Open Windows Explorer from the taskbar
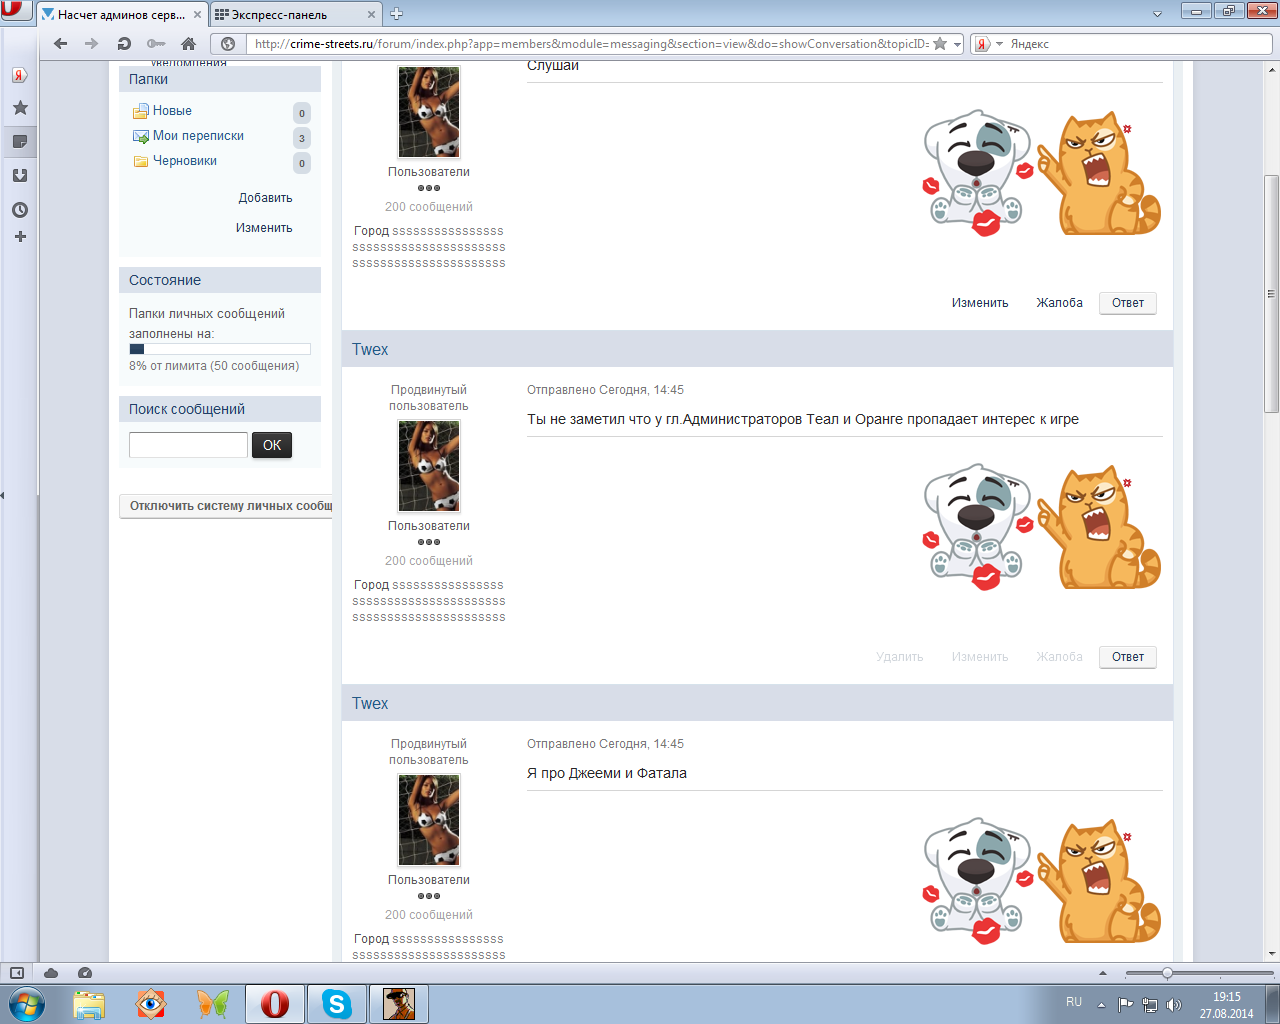This screenshot has width=1280, height=1024. click(89, 1003)
